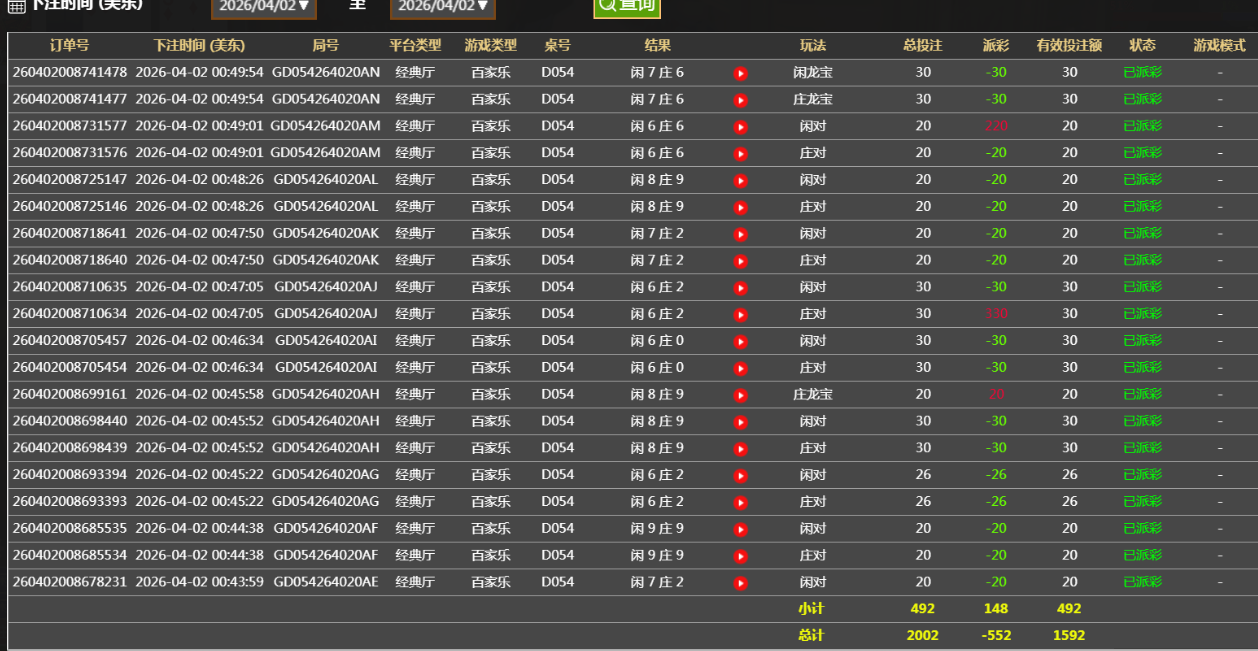Click the 订单号 column header
1258x651 pixels.
coord(70,46)
